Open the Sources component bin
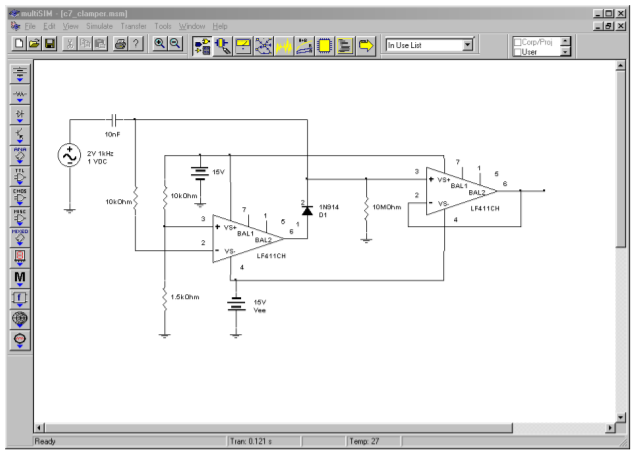This screenshot has width=635, height=456. (20, 75)
